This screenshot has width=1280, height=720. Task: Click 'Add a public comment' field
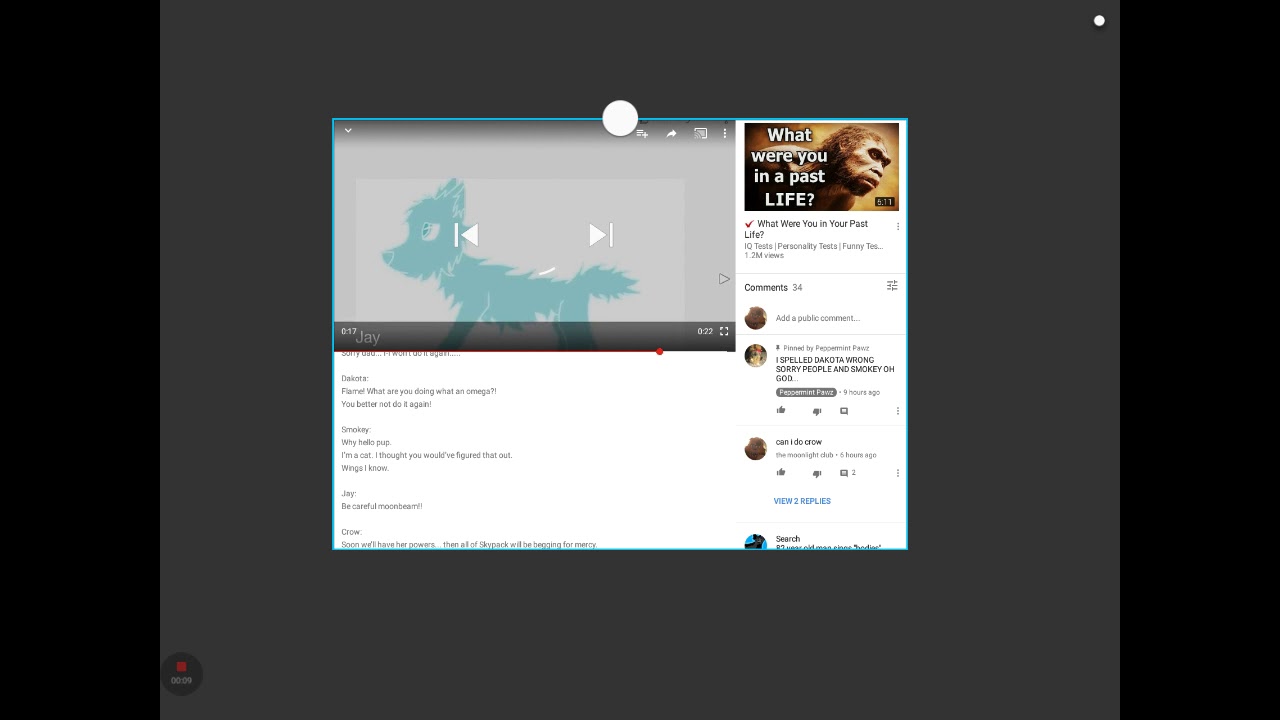(818, 318)
